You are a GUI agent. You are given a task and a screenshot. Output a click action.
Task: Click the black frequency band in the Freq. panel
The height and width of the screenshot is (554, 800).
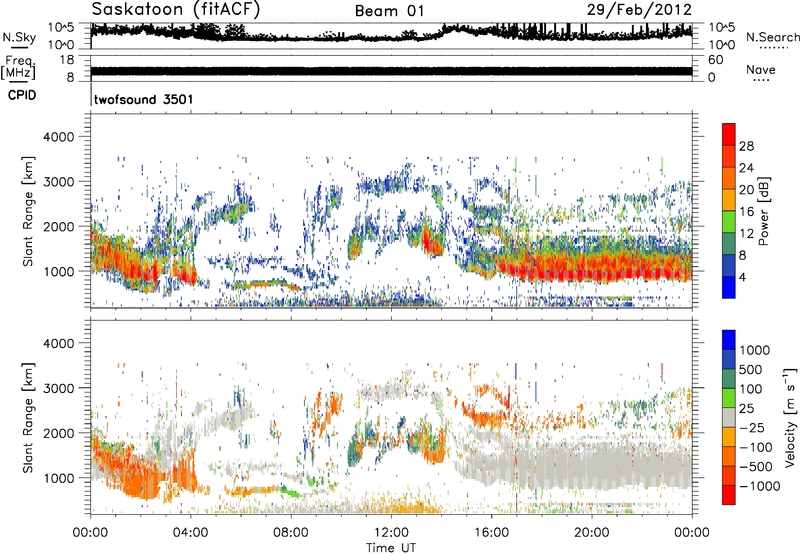(391, 71)
